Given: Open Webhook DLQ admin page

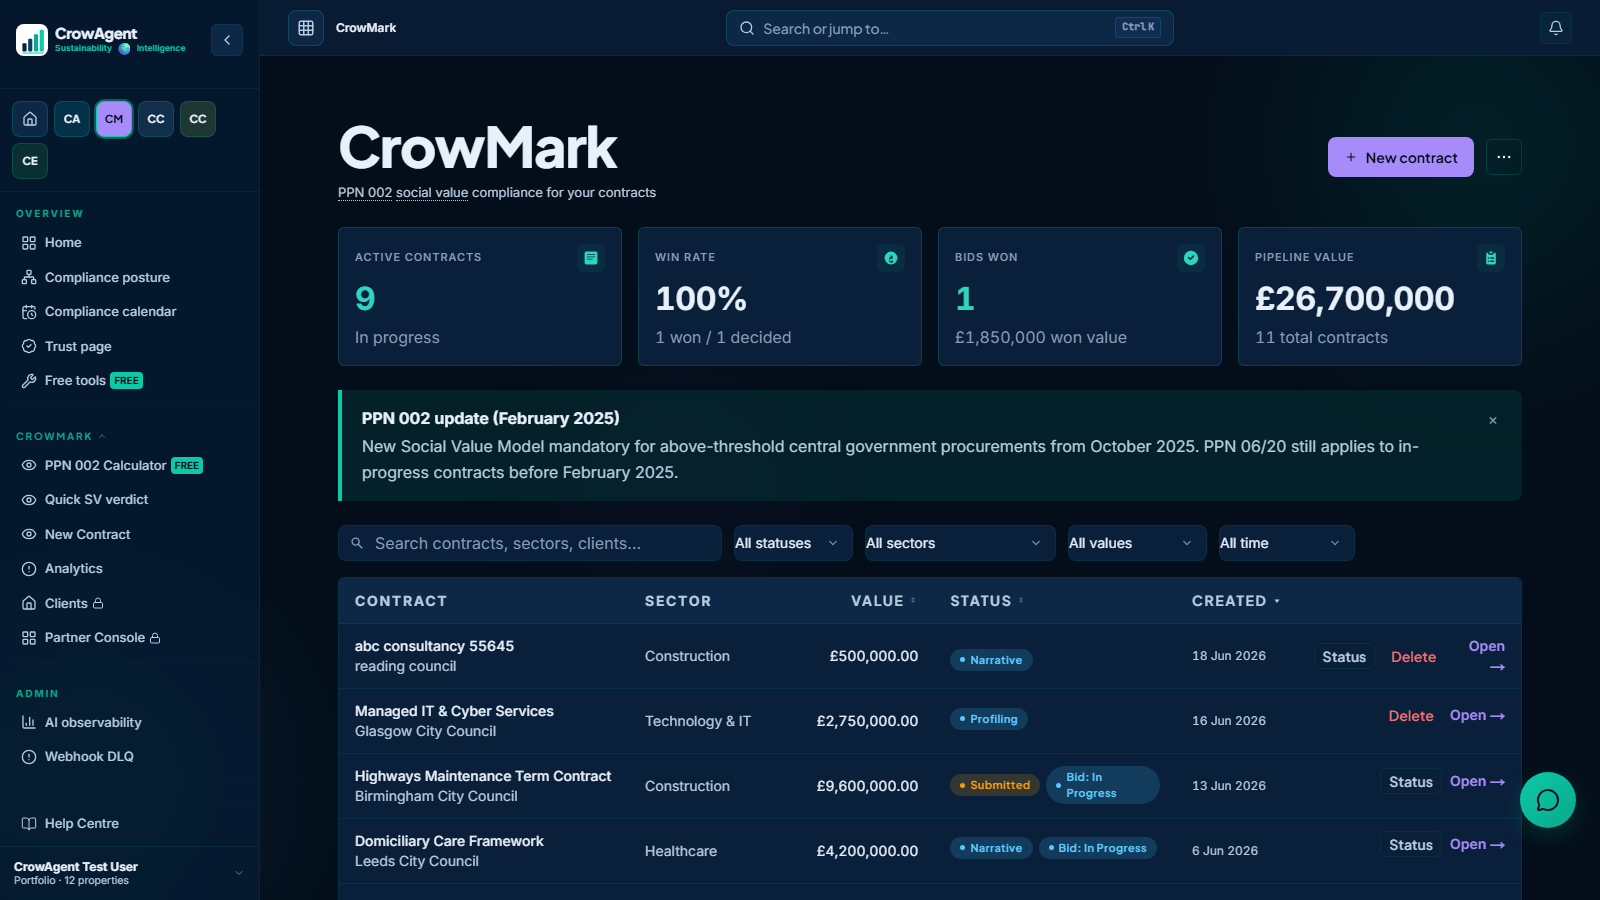Looking at the screenshot, I should pos(129,757).
